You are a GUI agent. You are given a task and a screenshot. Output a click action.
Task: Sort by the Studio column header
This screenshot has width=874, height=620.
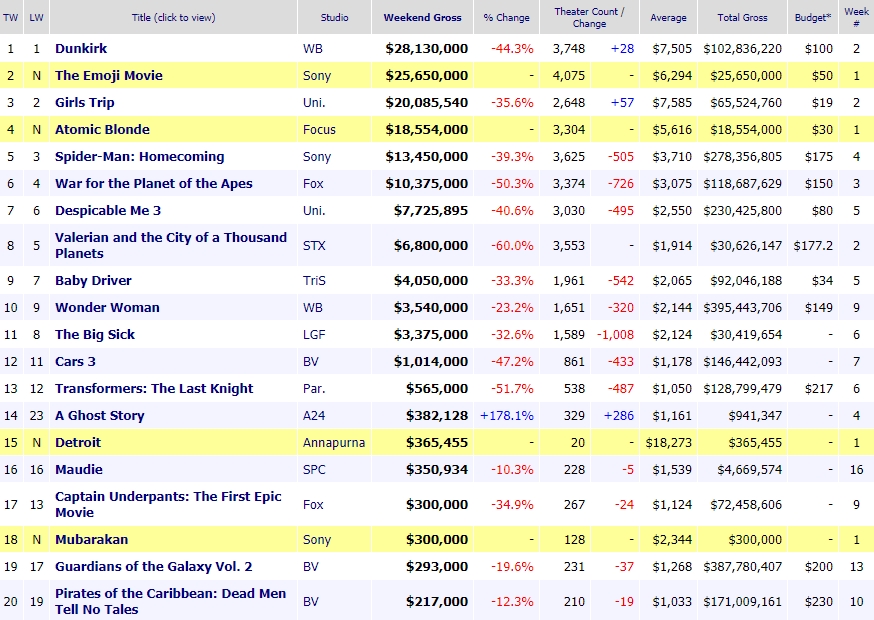pyautogui.click(x=334, y=17)
